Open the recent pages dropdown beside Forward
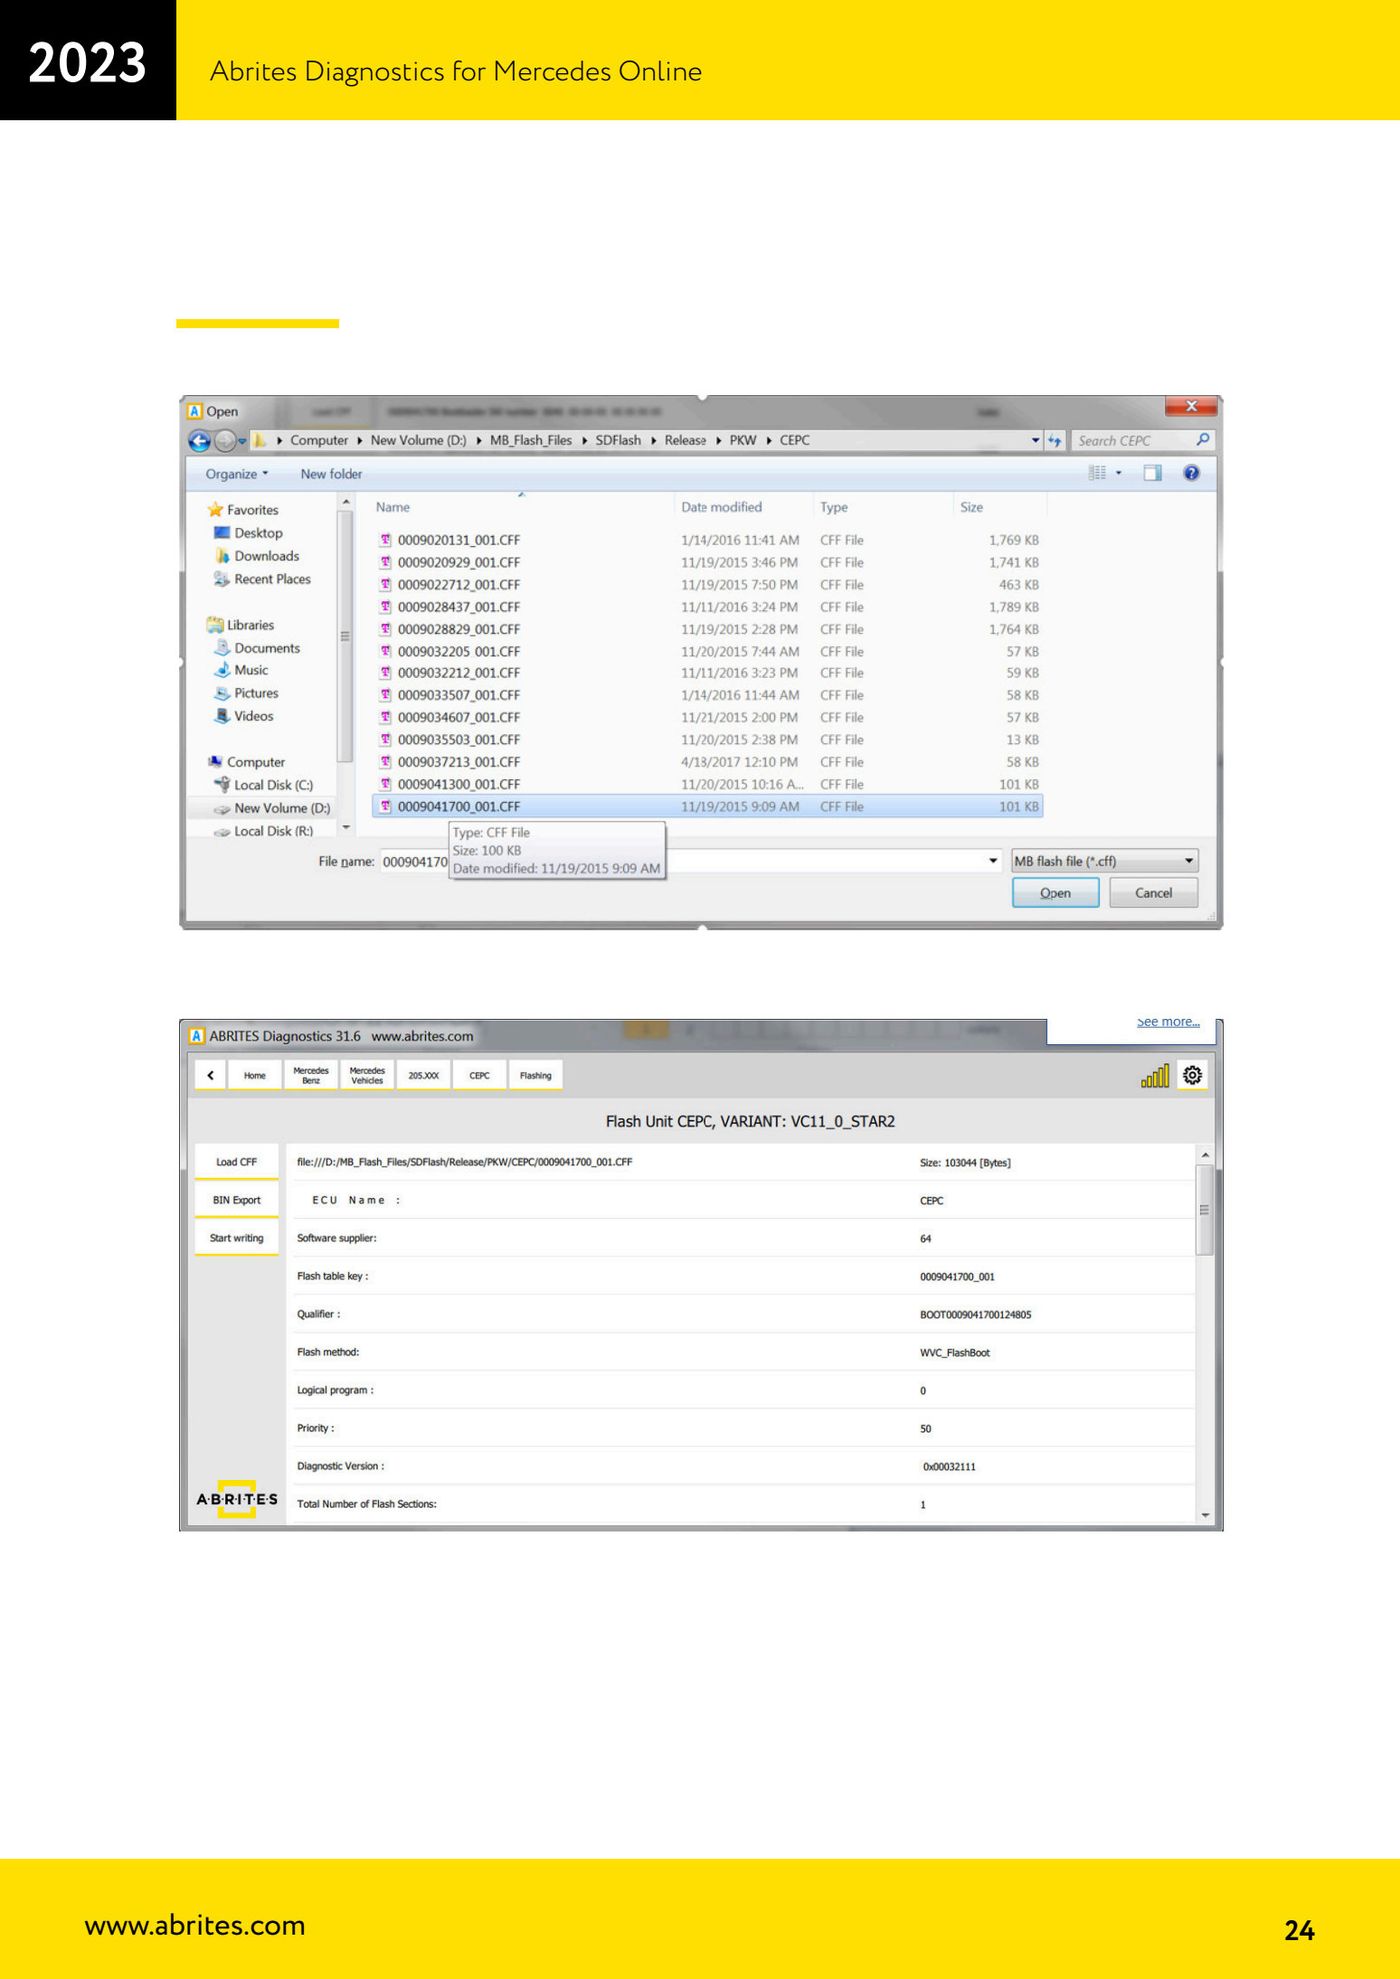Viewport: 1400px width, 1979px height. click(x=242, y=441)
